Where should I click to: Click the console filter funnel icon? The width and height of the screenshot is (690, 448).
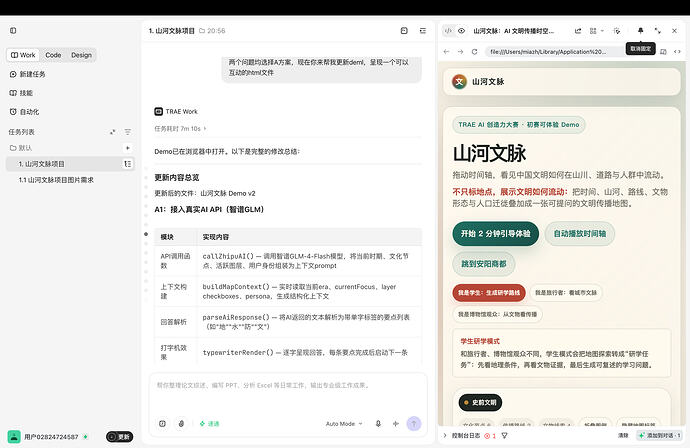pyautogui.click(x=504, y=436)
